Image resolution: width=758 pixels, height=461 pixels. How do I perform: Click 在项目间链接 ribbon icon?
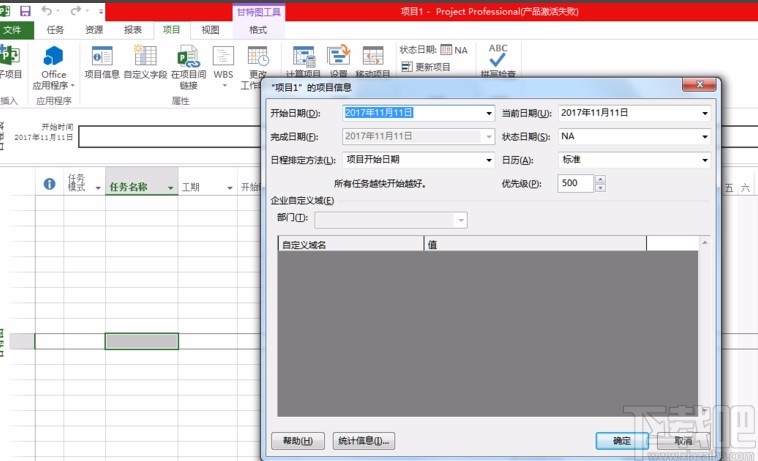tap(189, 56)
